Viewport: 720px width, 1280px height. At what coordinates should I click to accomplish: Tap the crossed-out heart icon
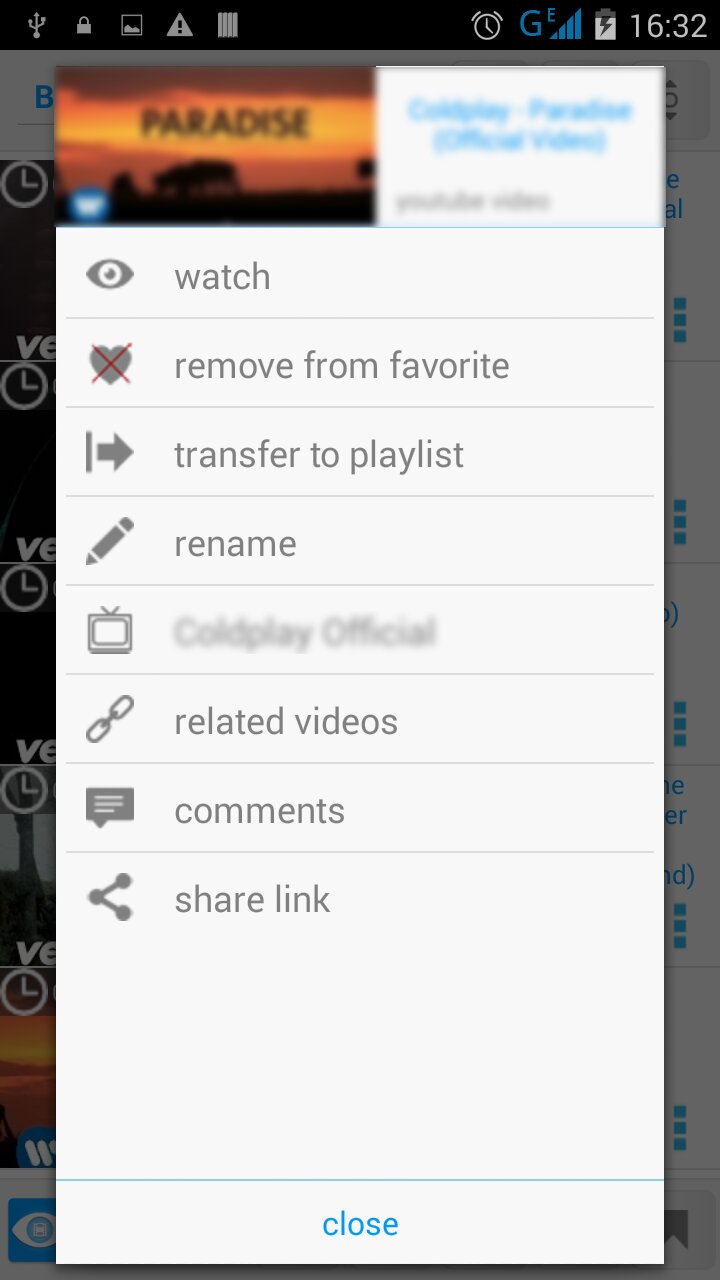(x=110, y=364)
